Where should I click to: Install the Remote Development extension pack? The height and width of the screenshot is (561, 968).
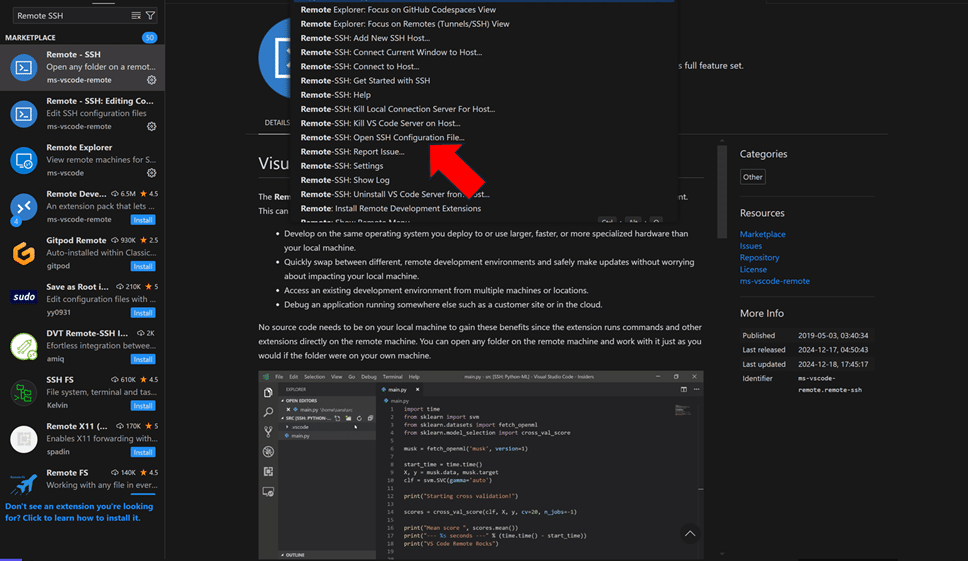(x=143, y=220)
